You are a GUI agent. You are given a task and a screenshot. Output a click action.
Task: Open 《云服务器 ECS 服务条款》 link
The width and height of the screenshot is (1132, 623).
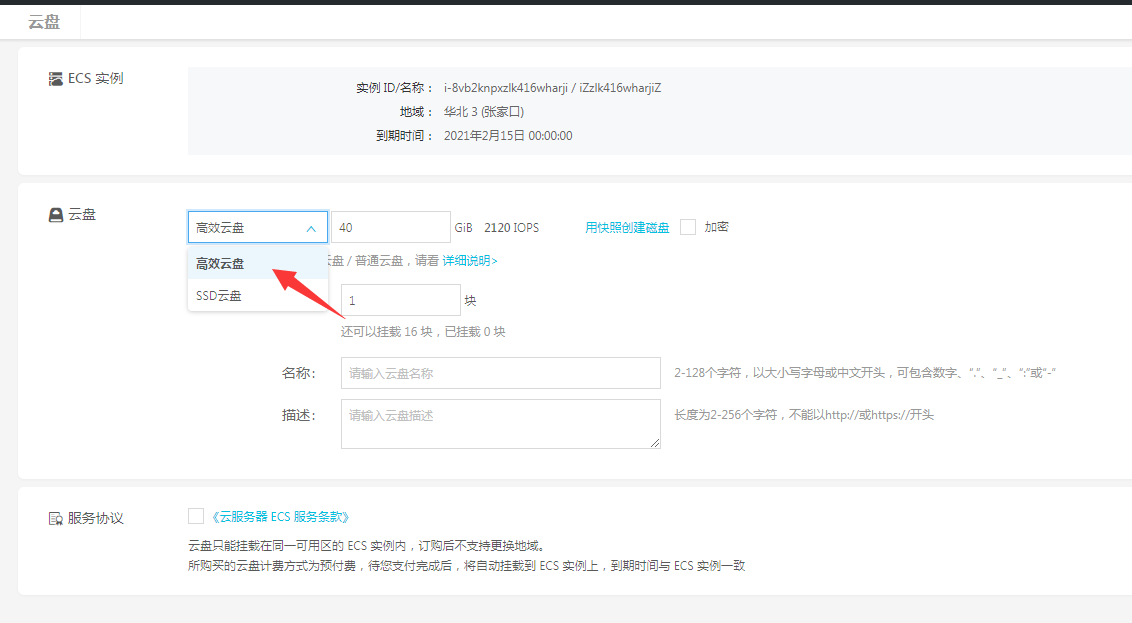(x=281, y=517)
